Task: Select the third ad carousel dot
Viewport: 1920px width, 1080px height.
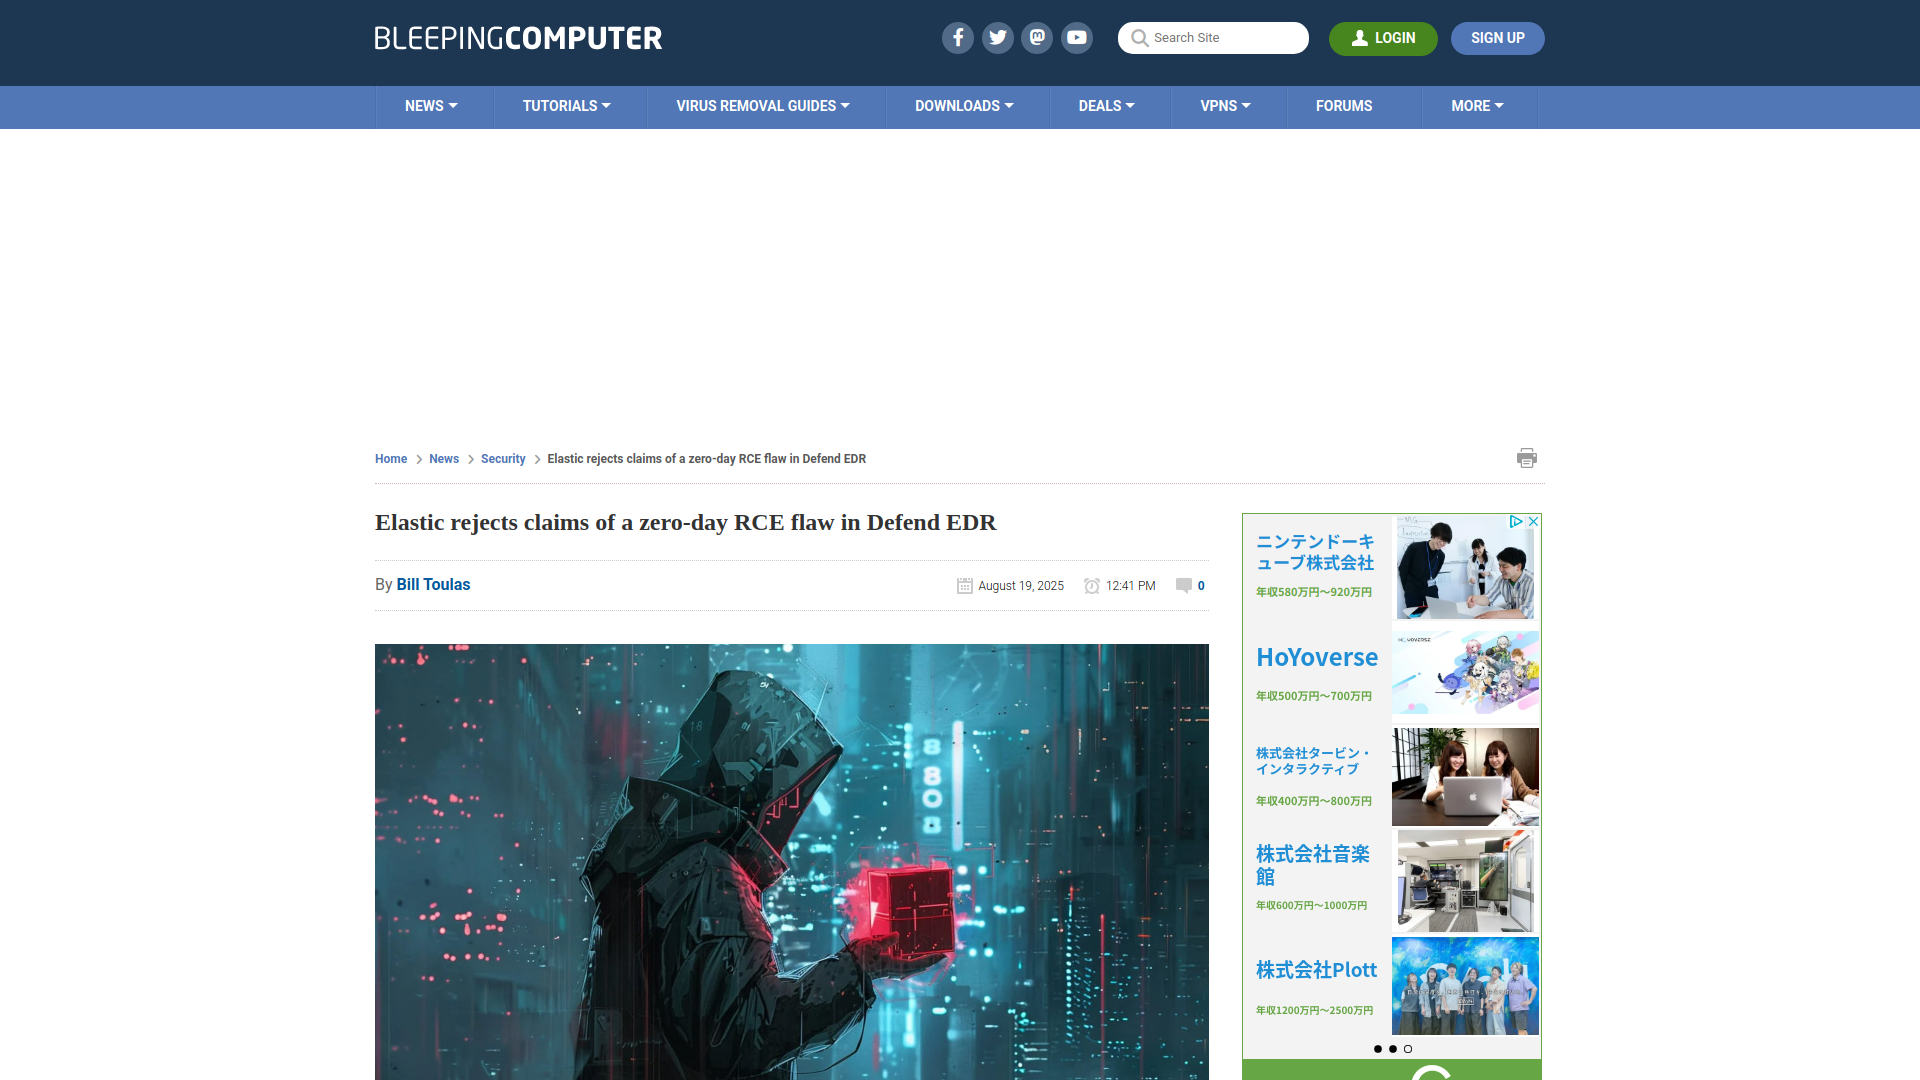Action: click(x=1407, y=1049)
